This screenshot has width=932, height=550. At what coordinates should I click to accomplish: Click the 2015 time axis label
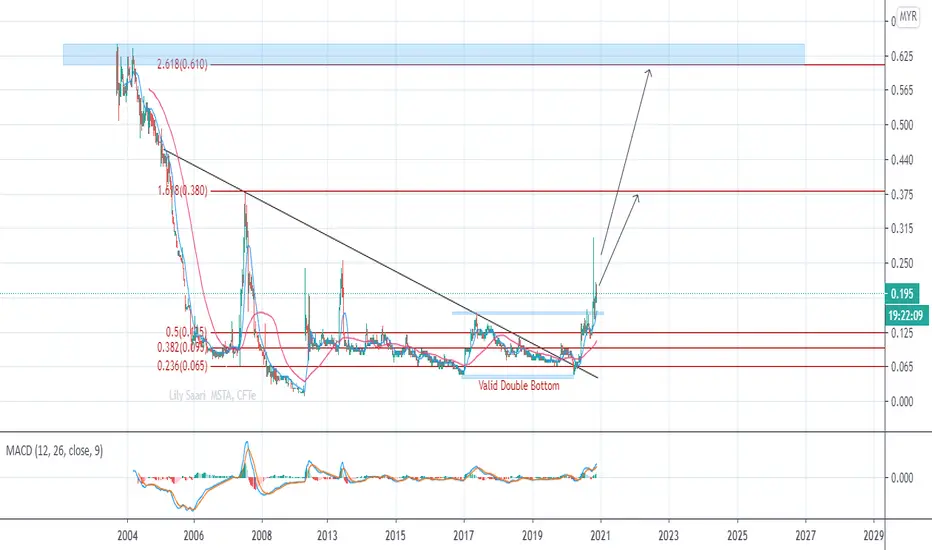pos(395,536)
